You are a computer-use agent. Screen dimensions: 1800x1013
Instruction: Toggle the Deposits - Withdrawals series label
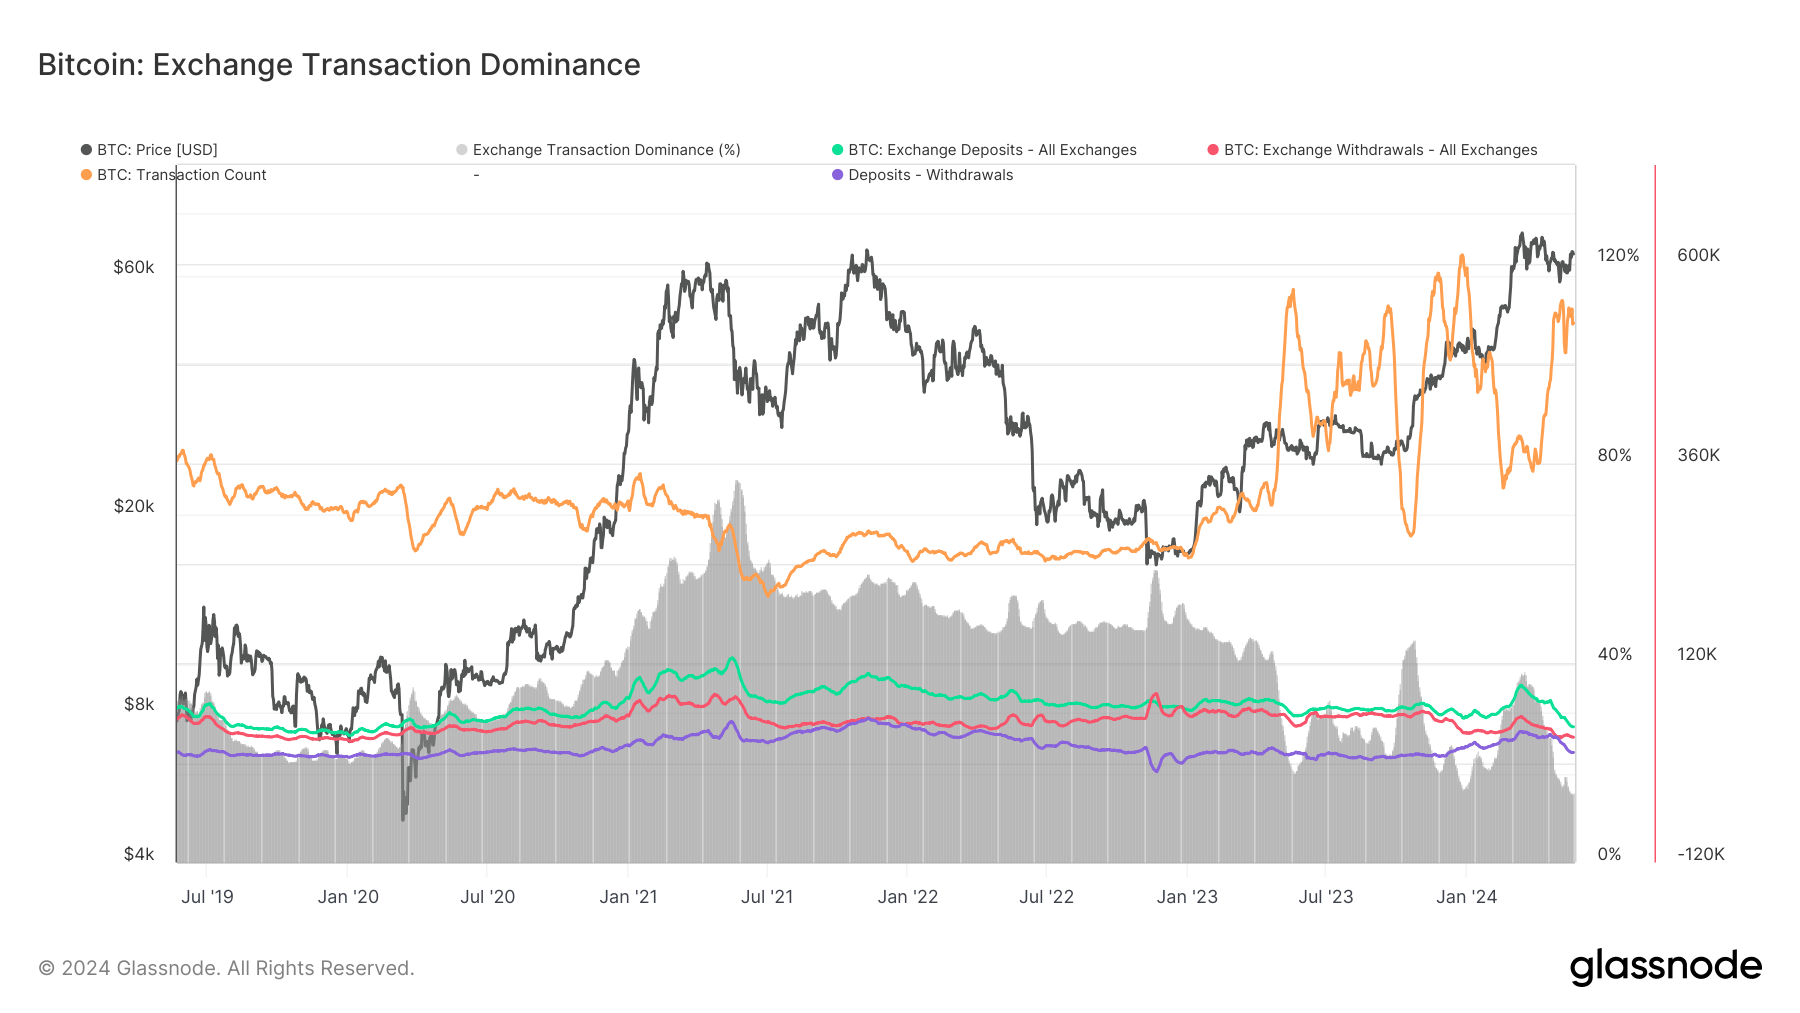coord(930,175)
